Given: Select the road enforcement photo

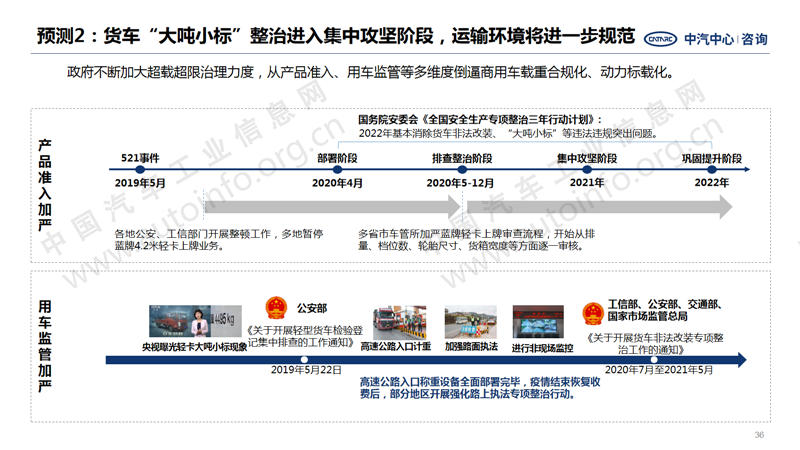Looking at the screenshot, I should (x=470, y=322).
